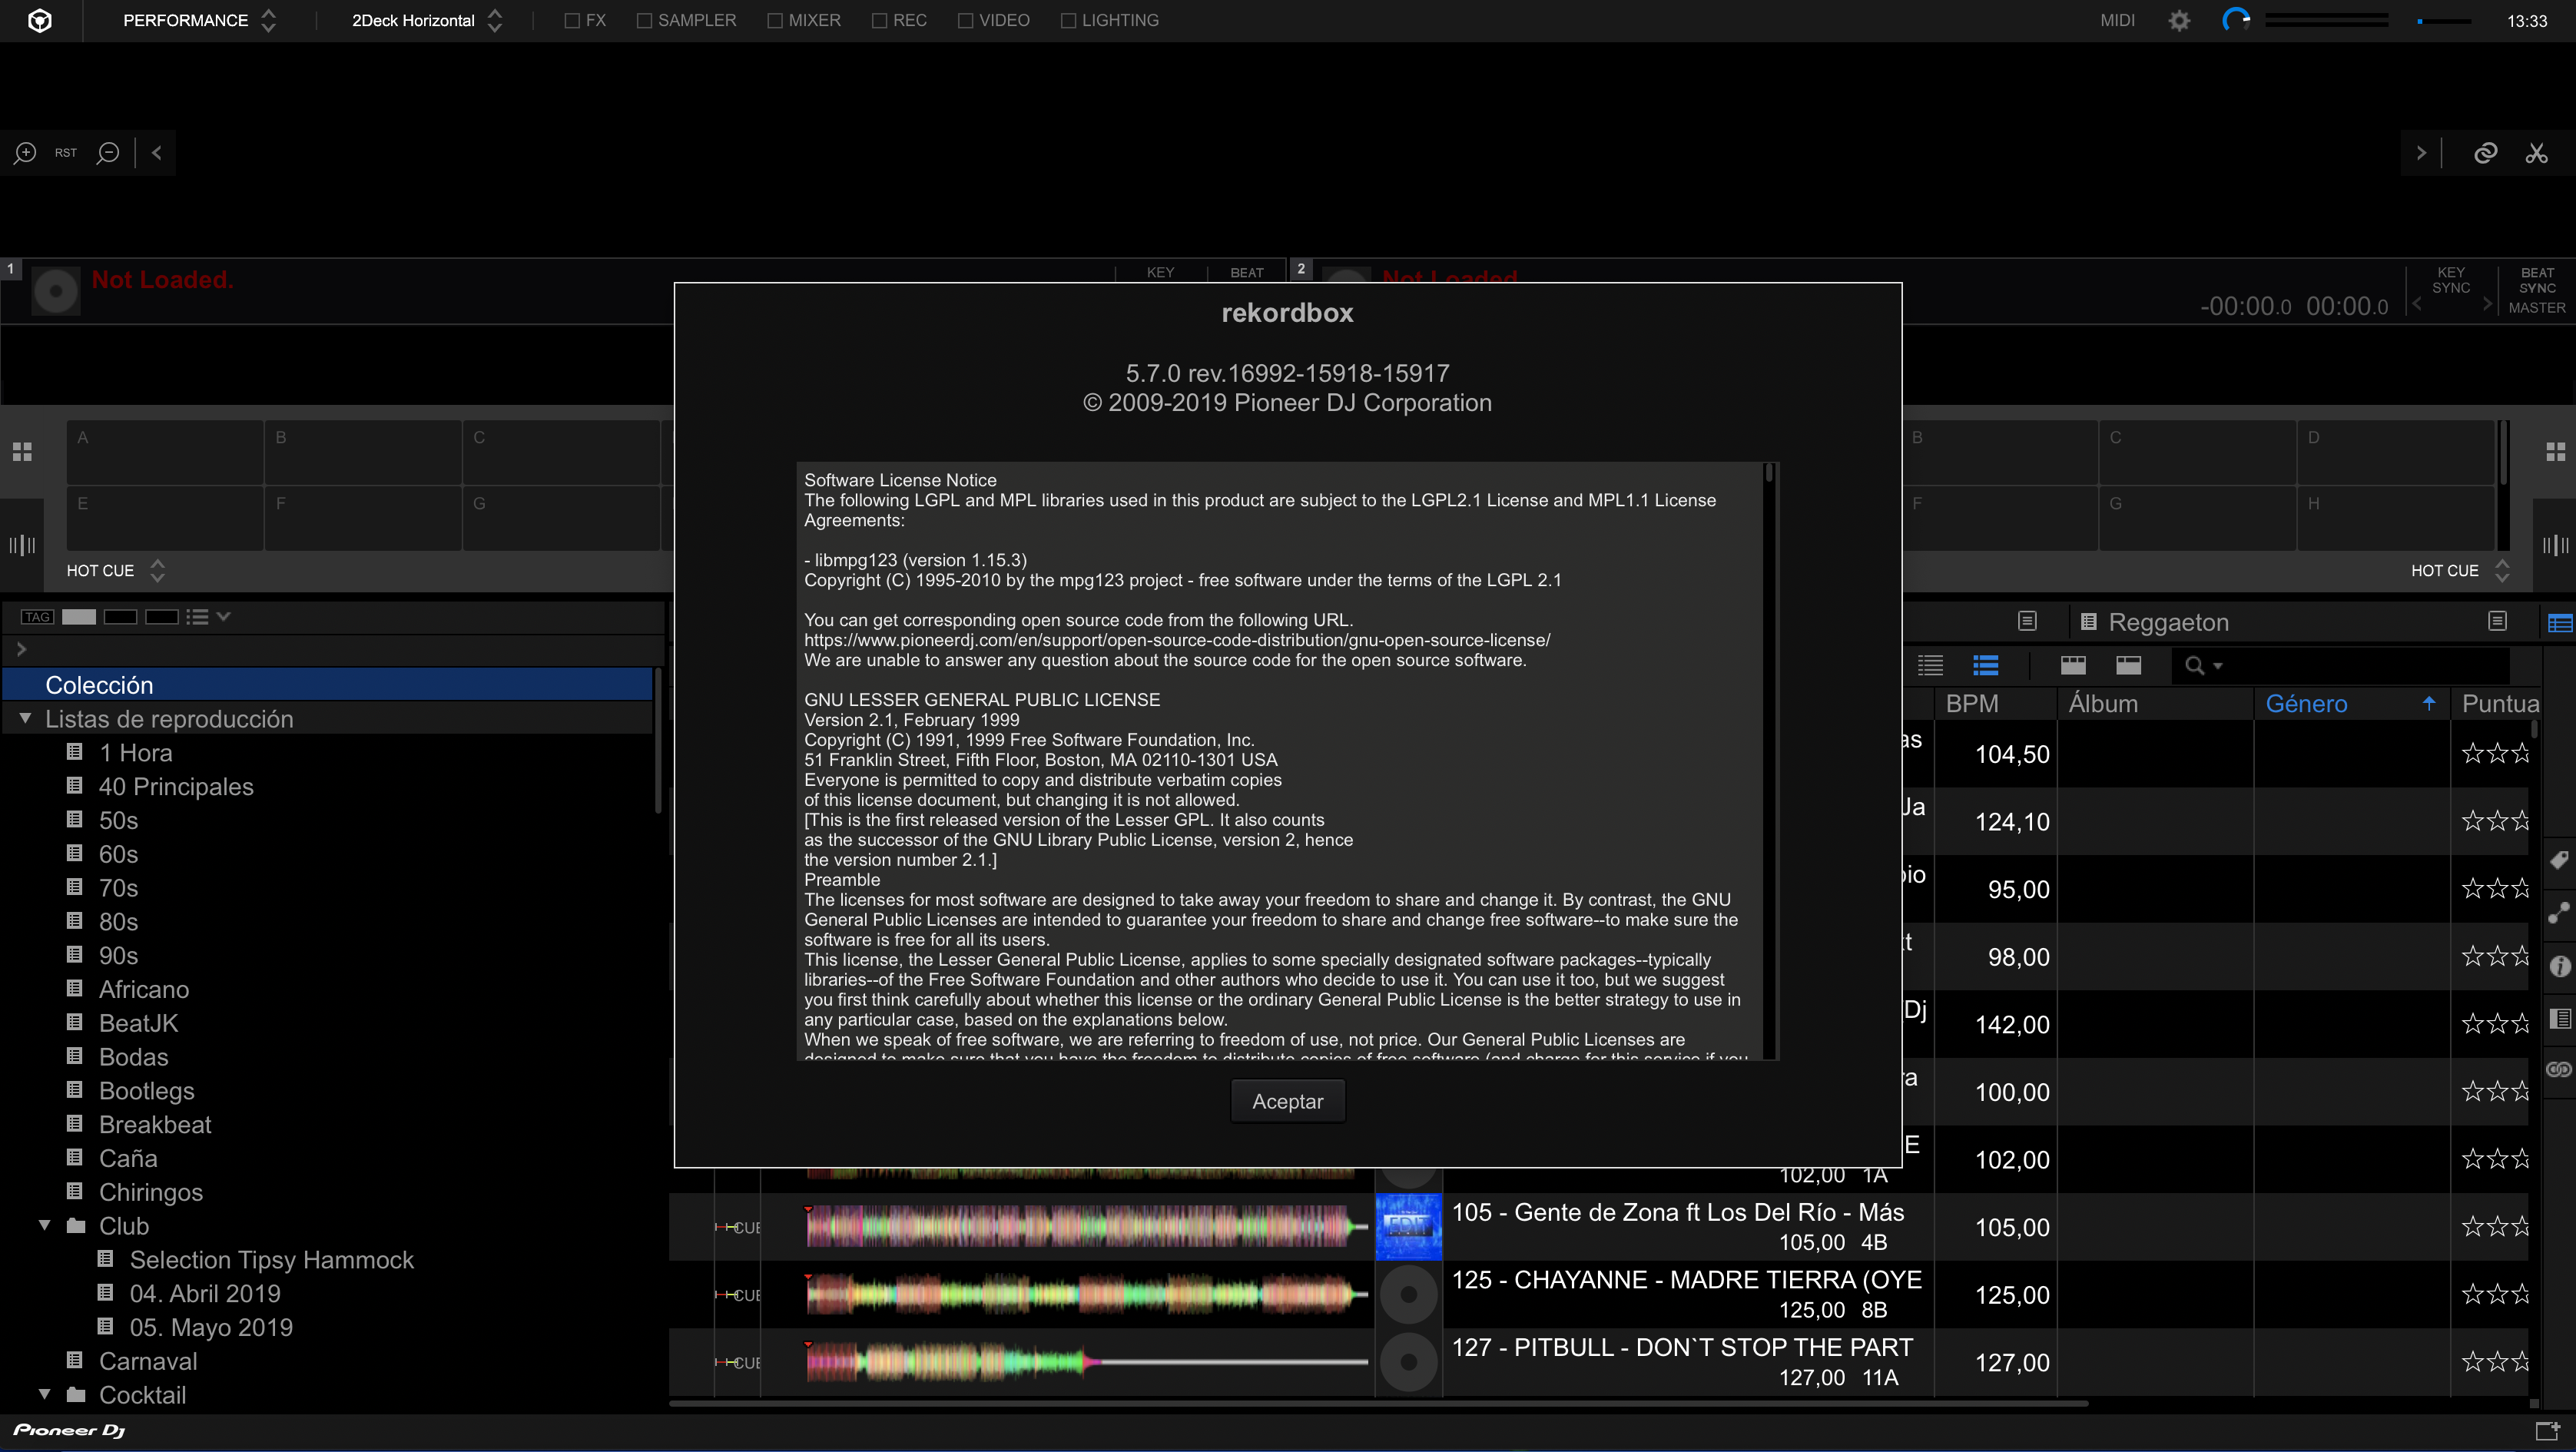Click the three-cell column layout icon

pyautogui.click(x=2073, y=665)
